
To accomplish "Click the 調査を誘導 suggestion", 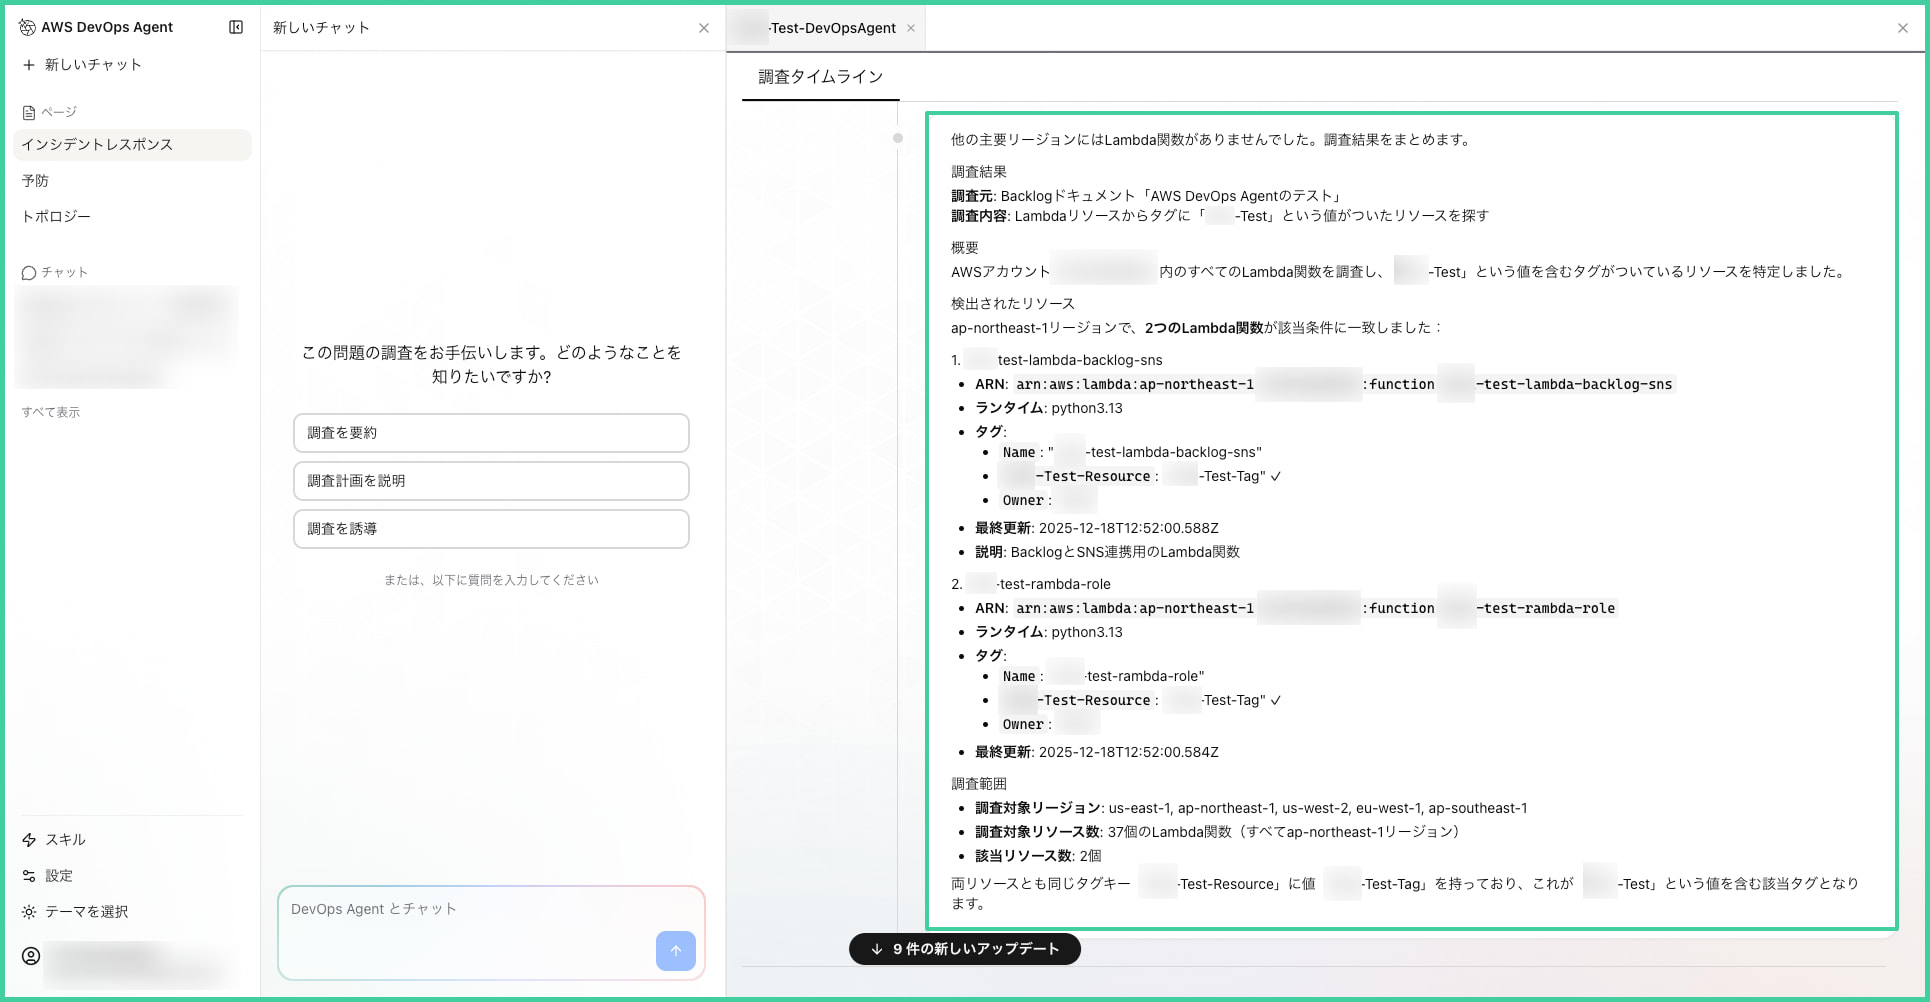I will pyautogui.click(x=491, y=529).
